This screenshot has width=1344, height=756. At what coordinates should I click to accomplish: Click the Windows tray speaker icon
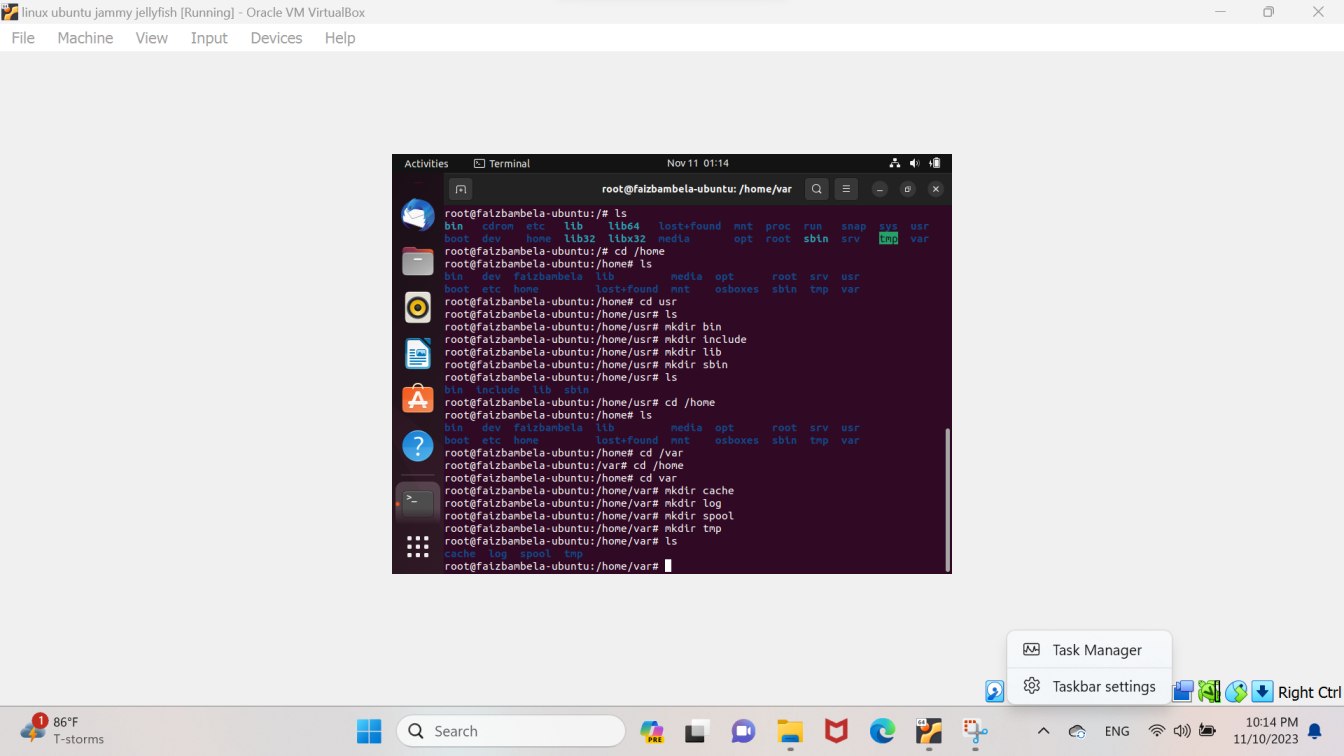coord(1182,731)
